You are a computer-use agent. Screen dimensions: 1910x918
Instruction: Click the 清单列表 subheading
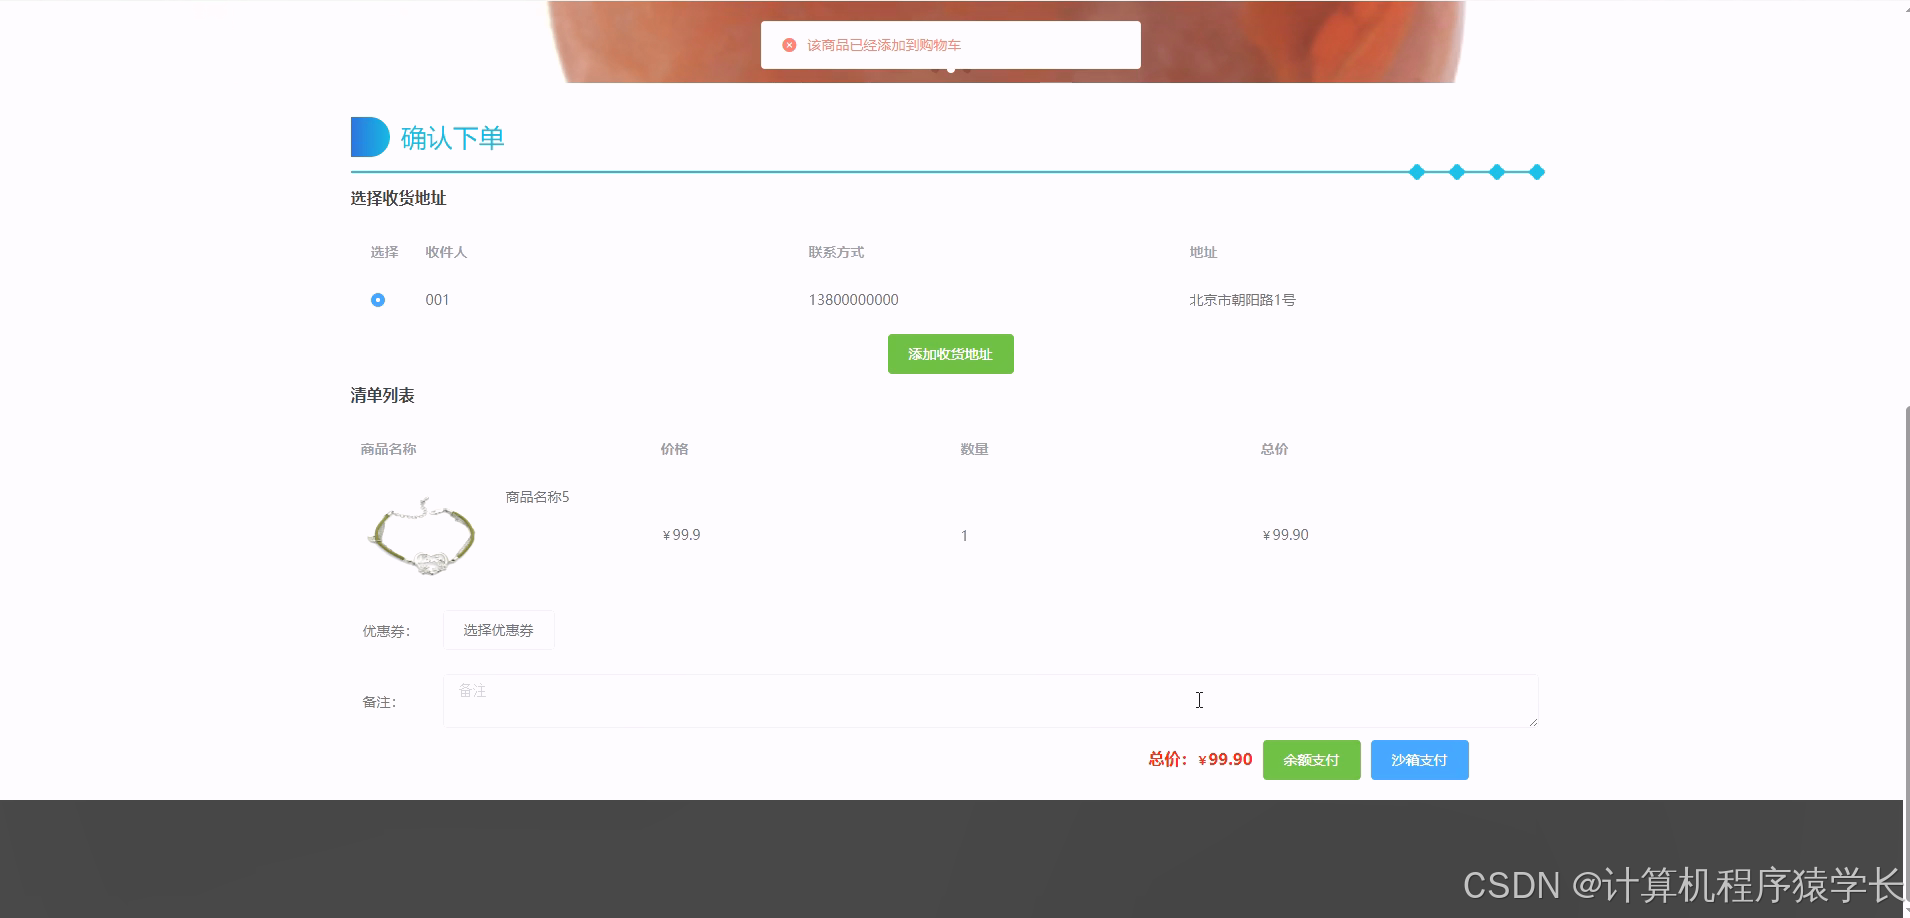(x=382, y=395)
